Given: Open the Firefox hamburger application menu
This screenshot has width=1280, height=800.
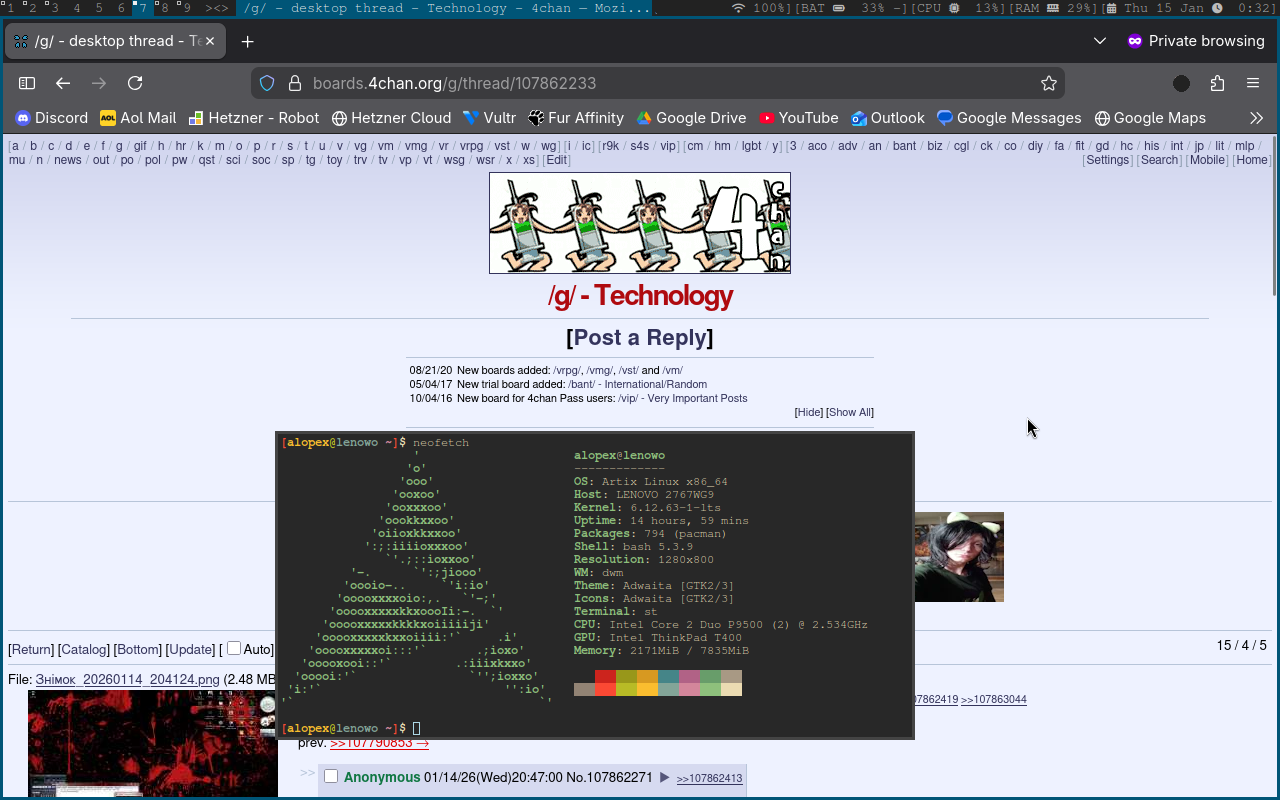Looking at the screenshot, I should [x=1253, y=83].
